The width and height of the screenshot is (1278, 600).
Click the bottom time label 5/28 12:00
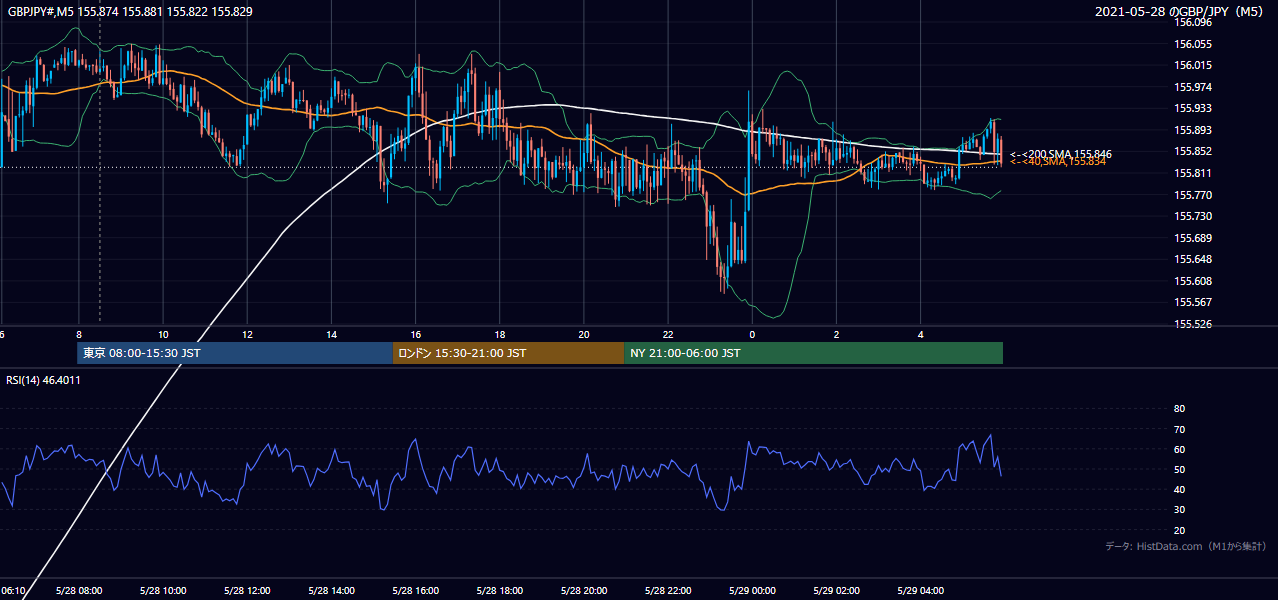(x=246, y=591)
